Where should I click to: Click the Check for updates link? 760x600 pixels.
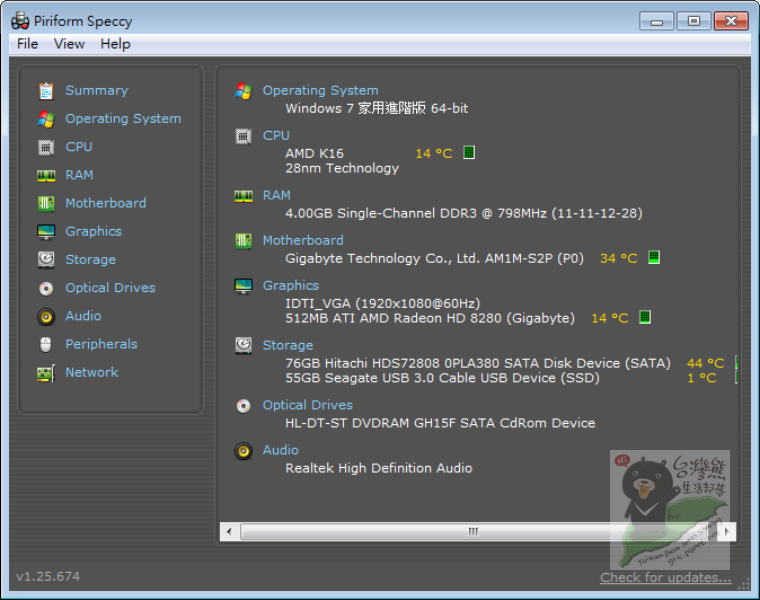tap(665, 578)
